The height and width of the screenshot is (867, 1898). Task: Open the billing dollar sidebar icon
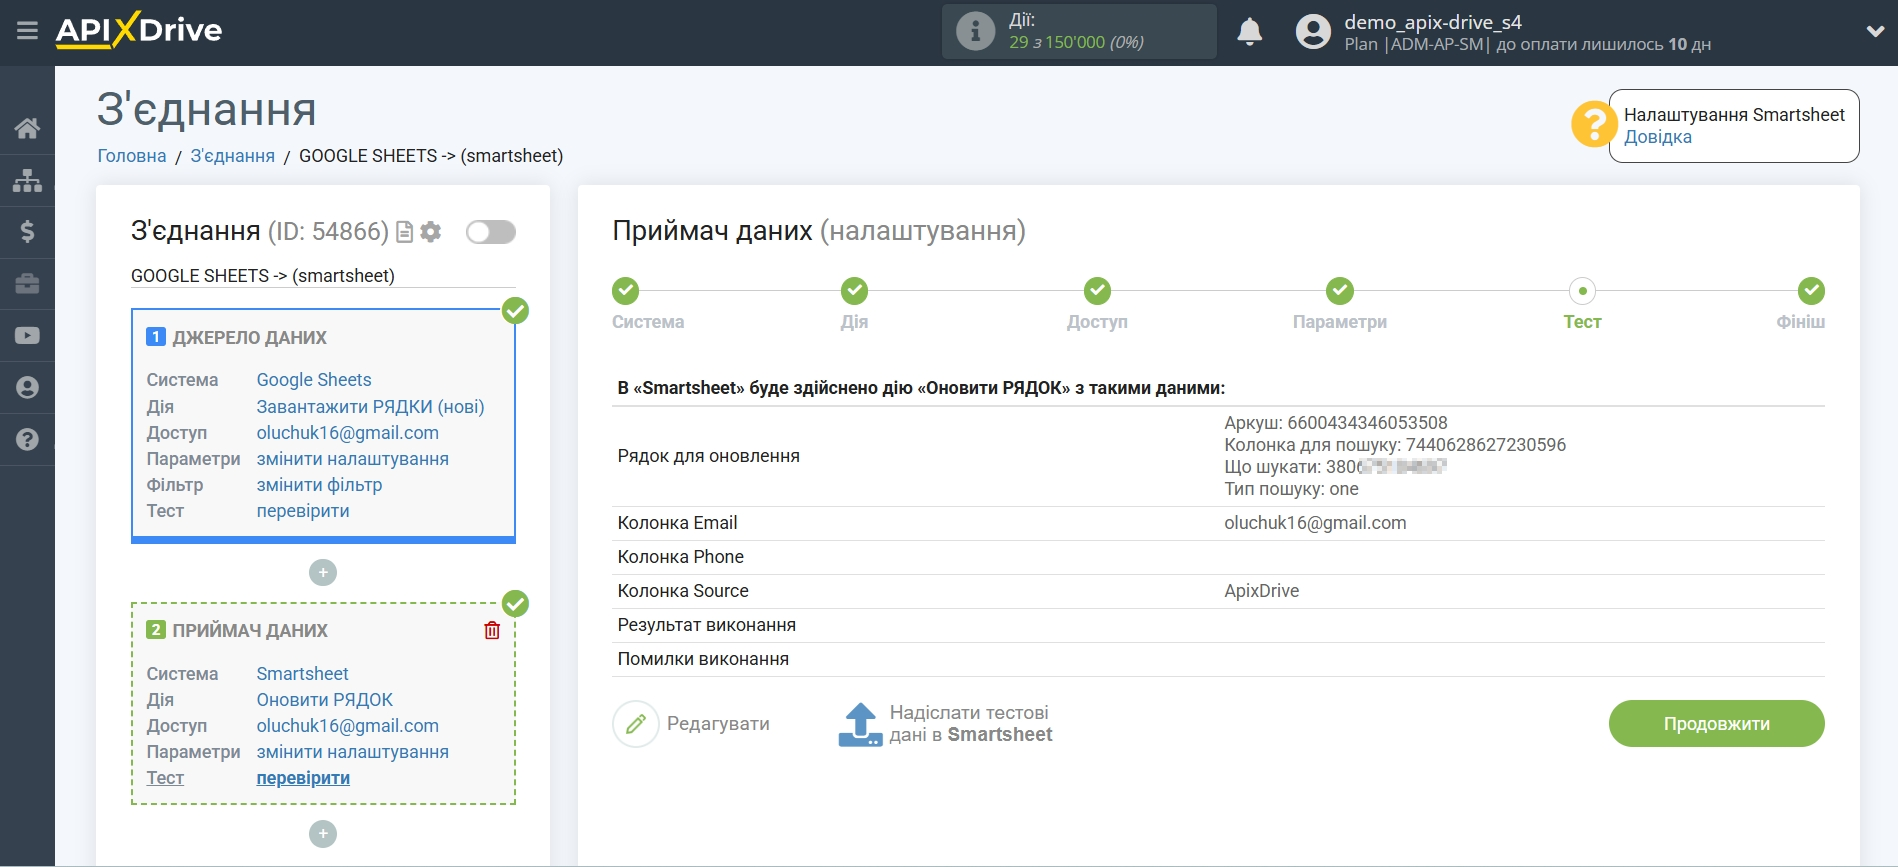[x=27, y=232]
